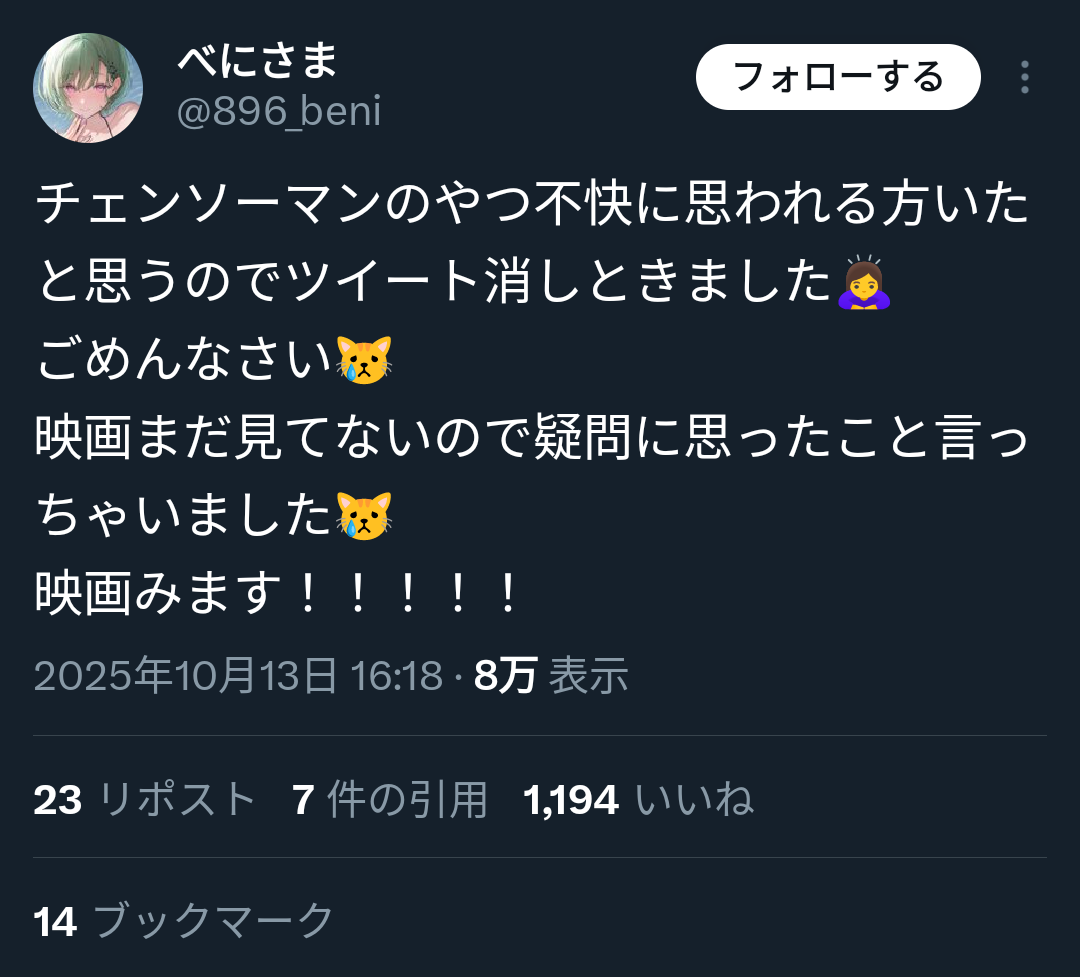Screen dimensions: 1080x977
Task: Click the ちゃいました text
Action: click(x=185, y=515)
